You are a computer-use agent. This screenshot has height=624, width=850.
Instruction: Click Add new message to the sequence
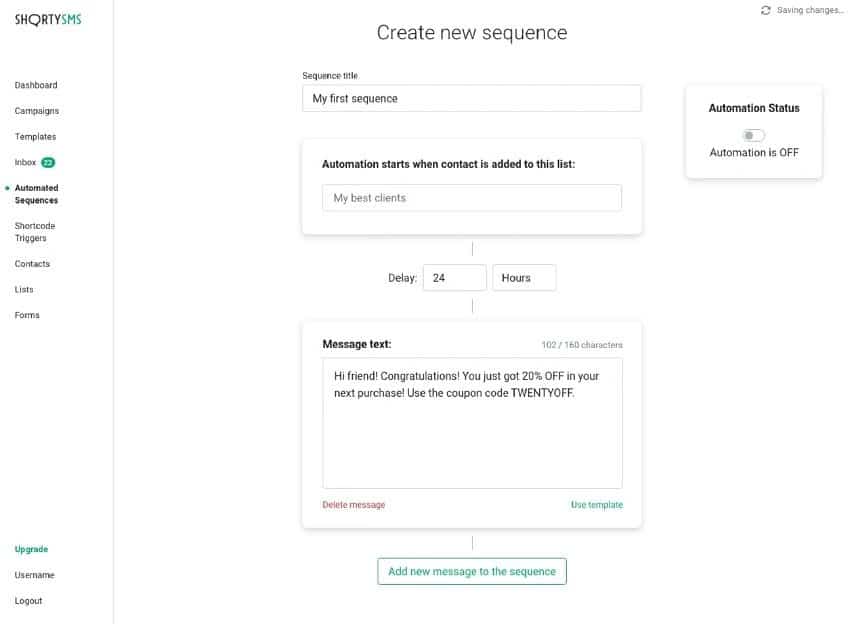pyautogui.click(x=472, y=571)
